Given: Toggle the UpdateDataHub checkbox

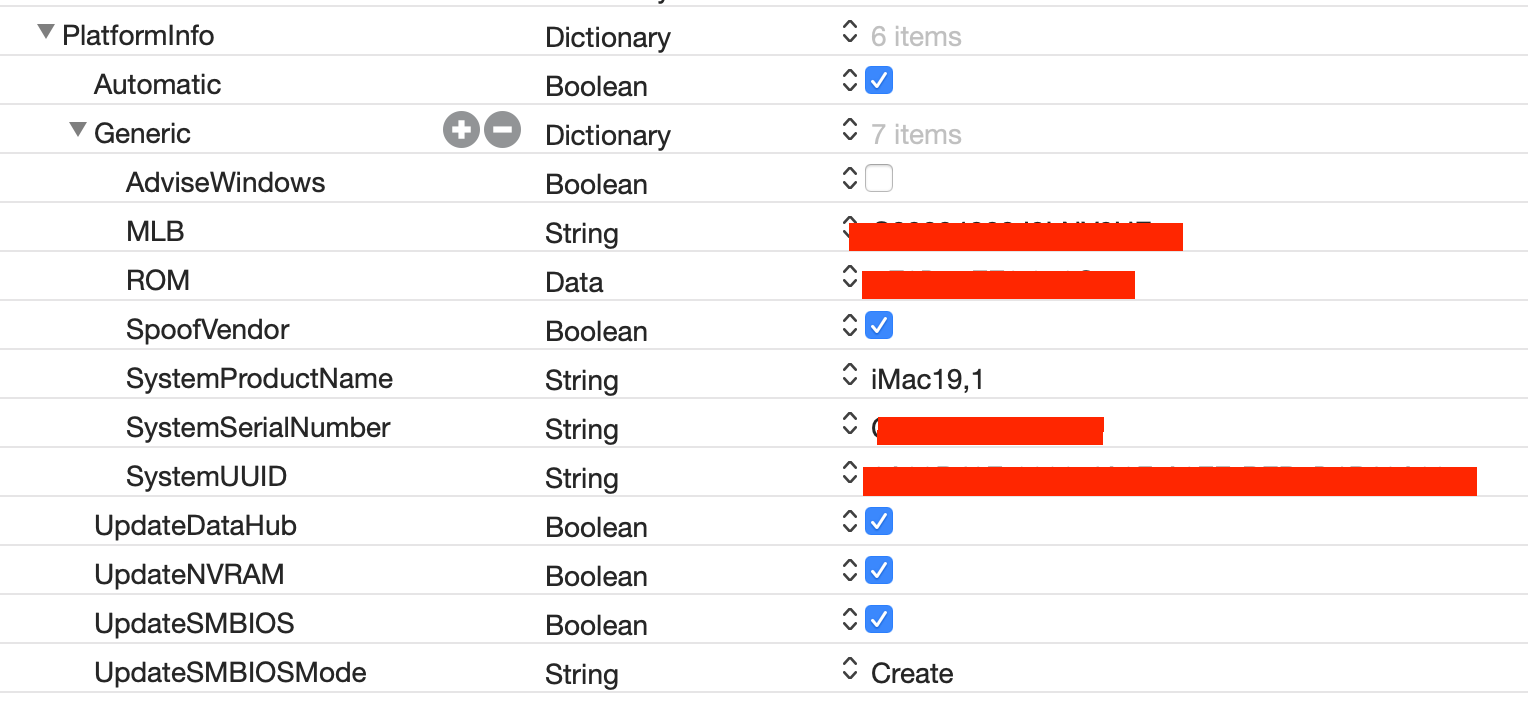Looking at the screenshot, I should tap(879, 521).
